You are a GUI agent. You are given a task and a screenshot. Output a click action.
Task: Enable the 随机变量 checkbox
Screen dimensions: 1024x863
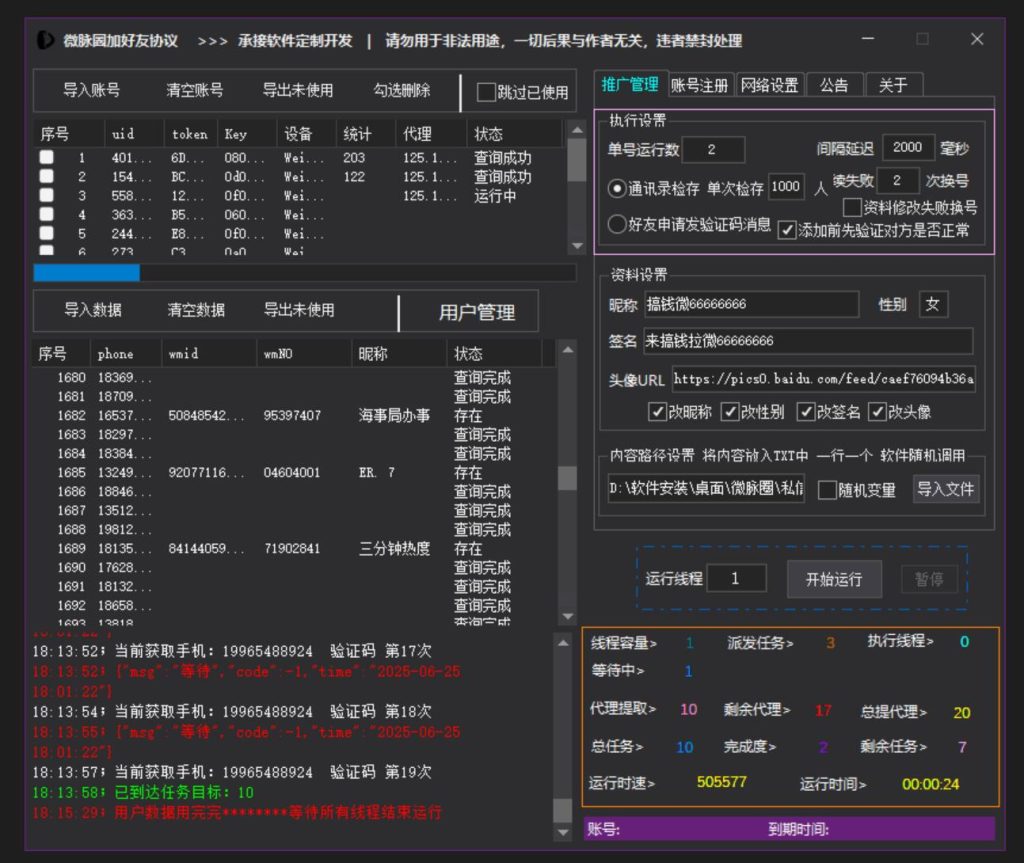[x=827, y=489]
